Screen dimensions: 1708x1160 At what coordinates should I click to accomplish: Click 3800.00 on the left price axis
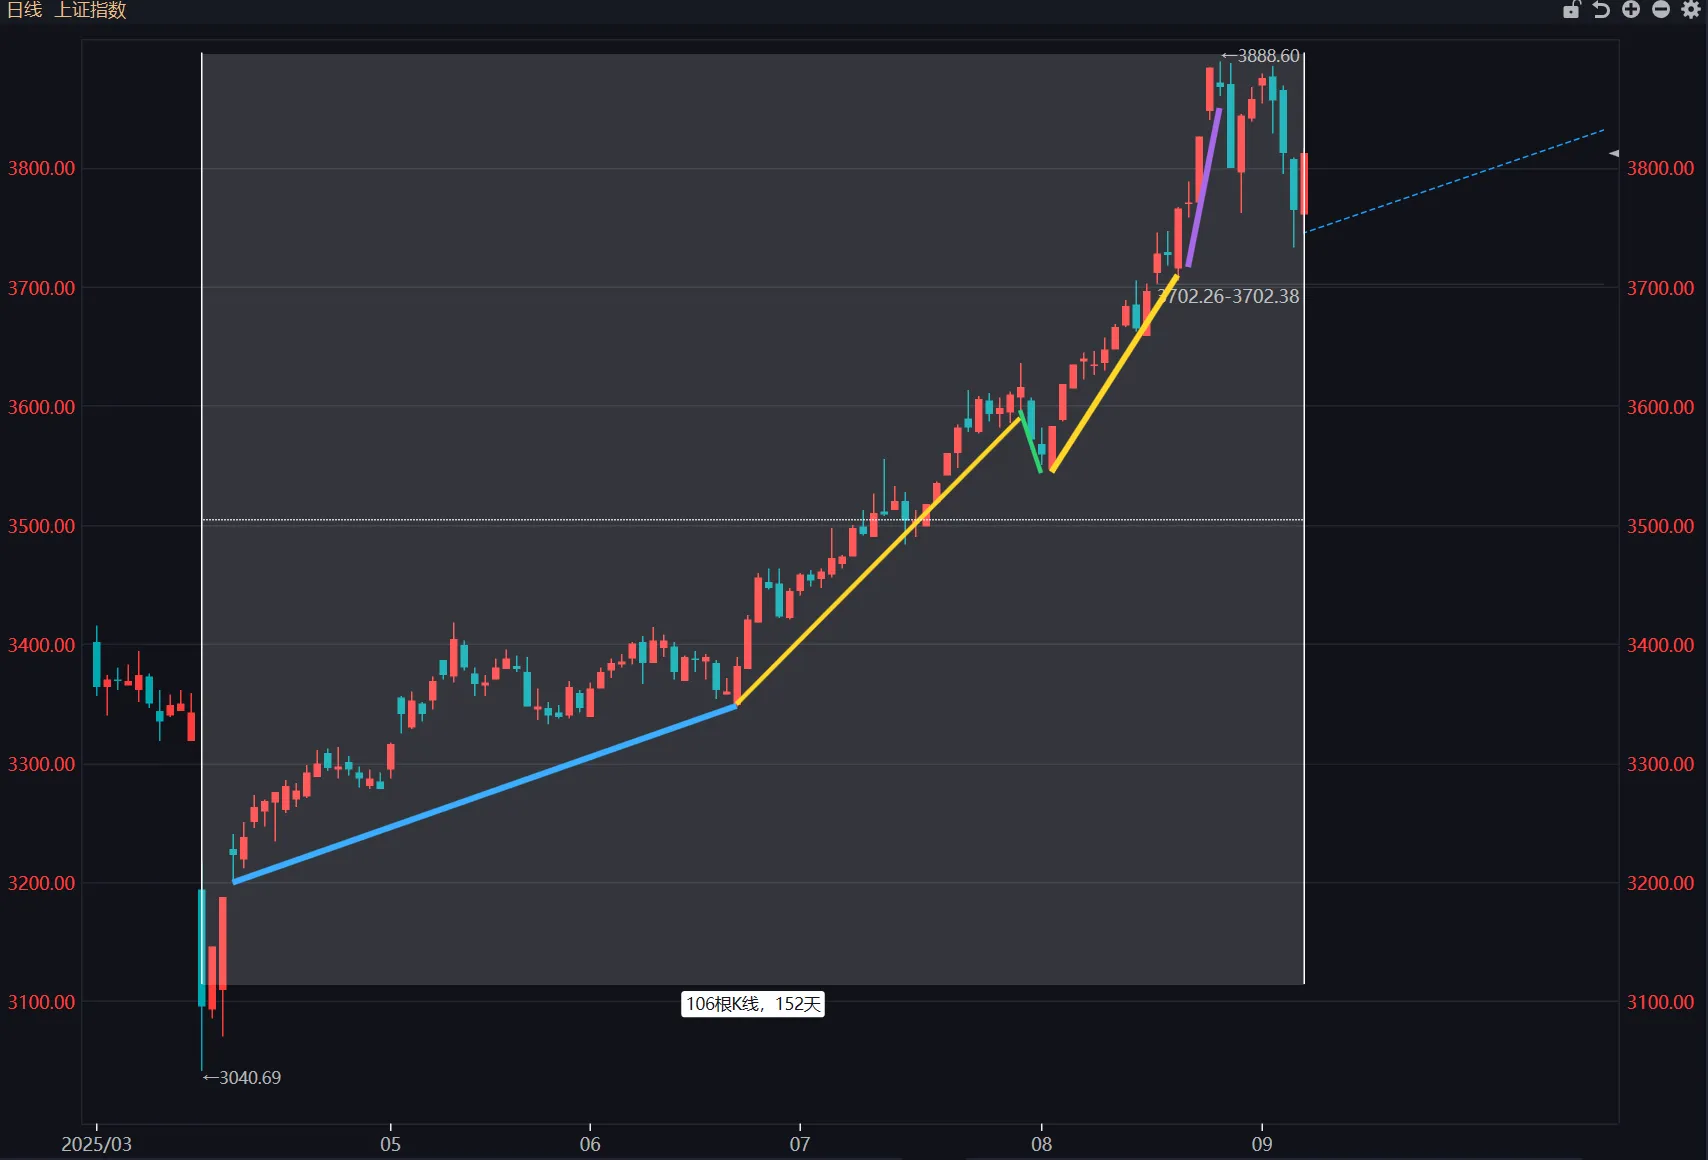coord(41,168)
